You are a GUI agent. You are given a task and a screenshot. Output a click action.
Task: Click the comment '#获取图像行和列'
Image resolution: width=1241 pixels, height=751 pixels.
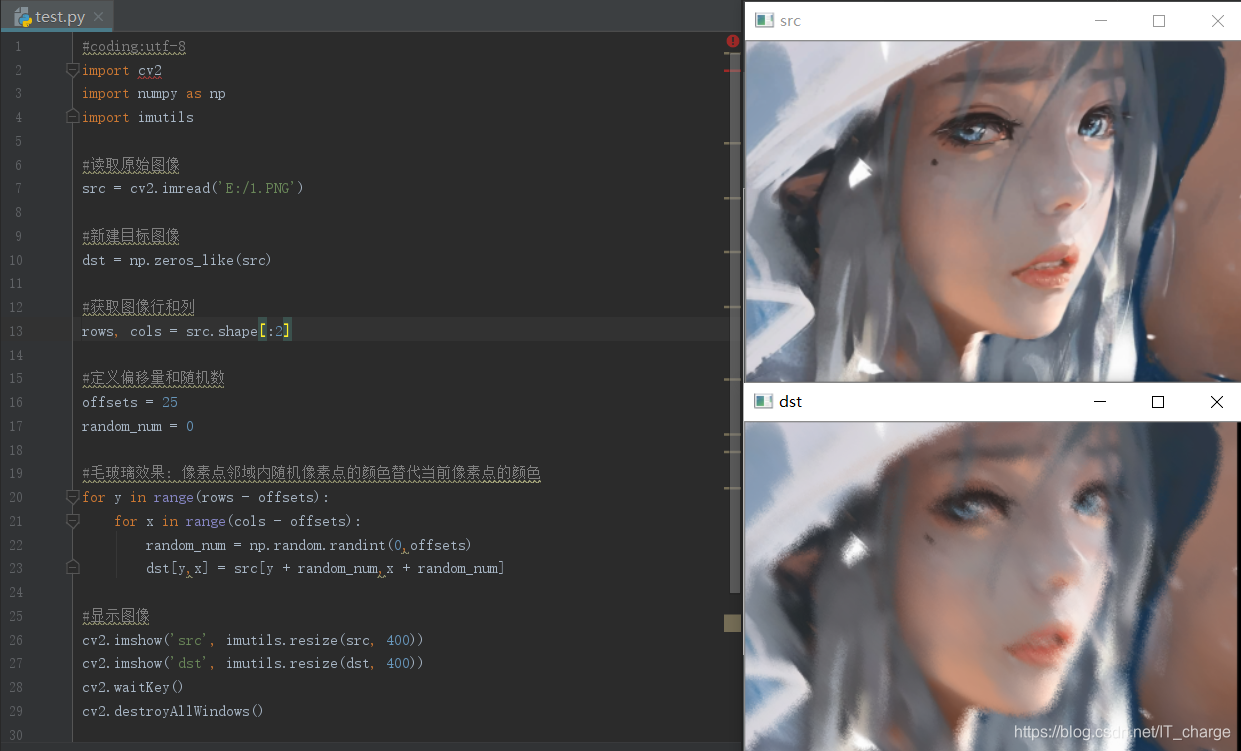tap(138, 307)
